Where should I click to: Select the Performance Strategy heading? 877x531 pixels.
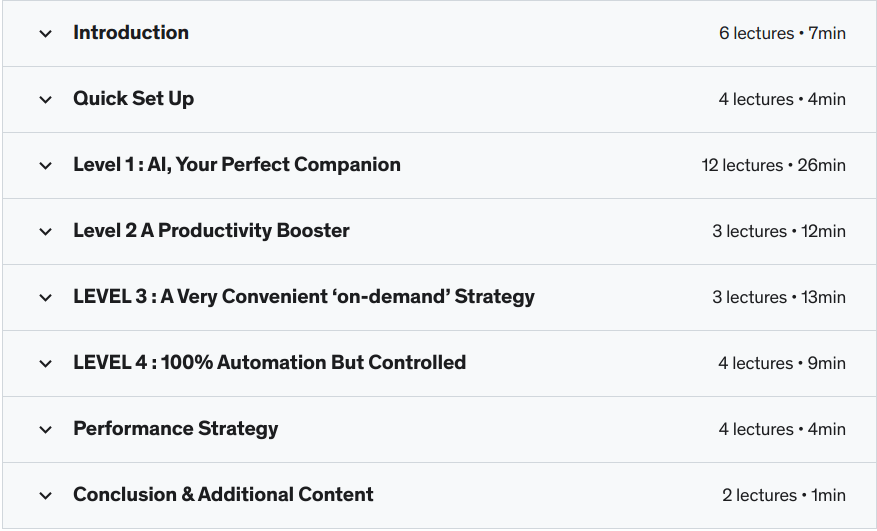pyautogui.click(x=175, y=429)
